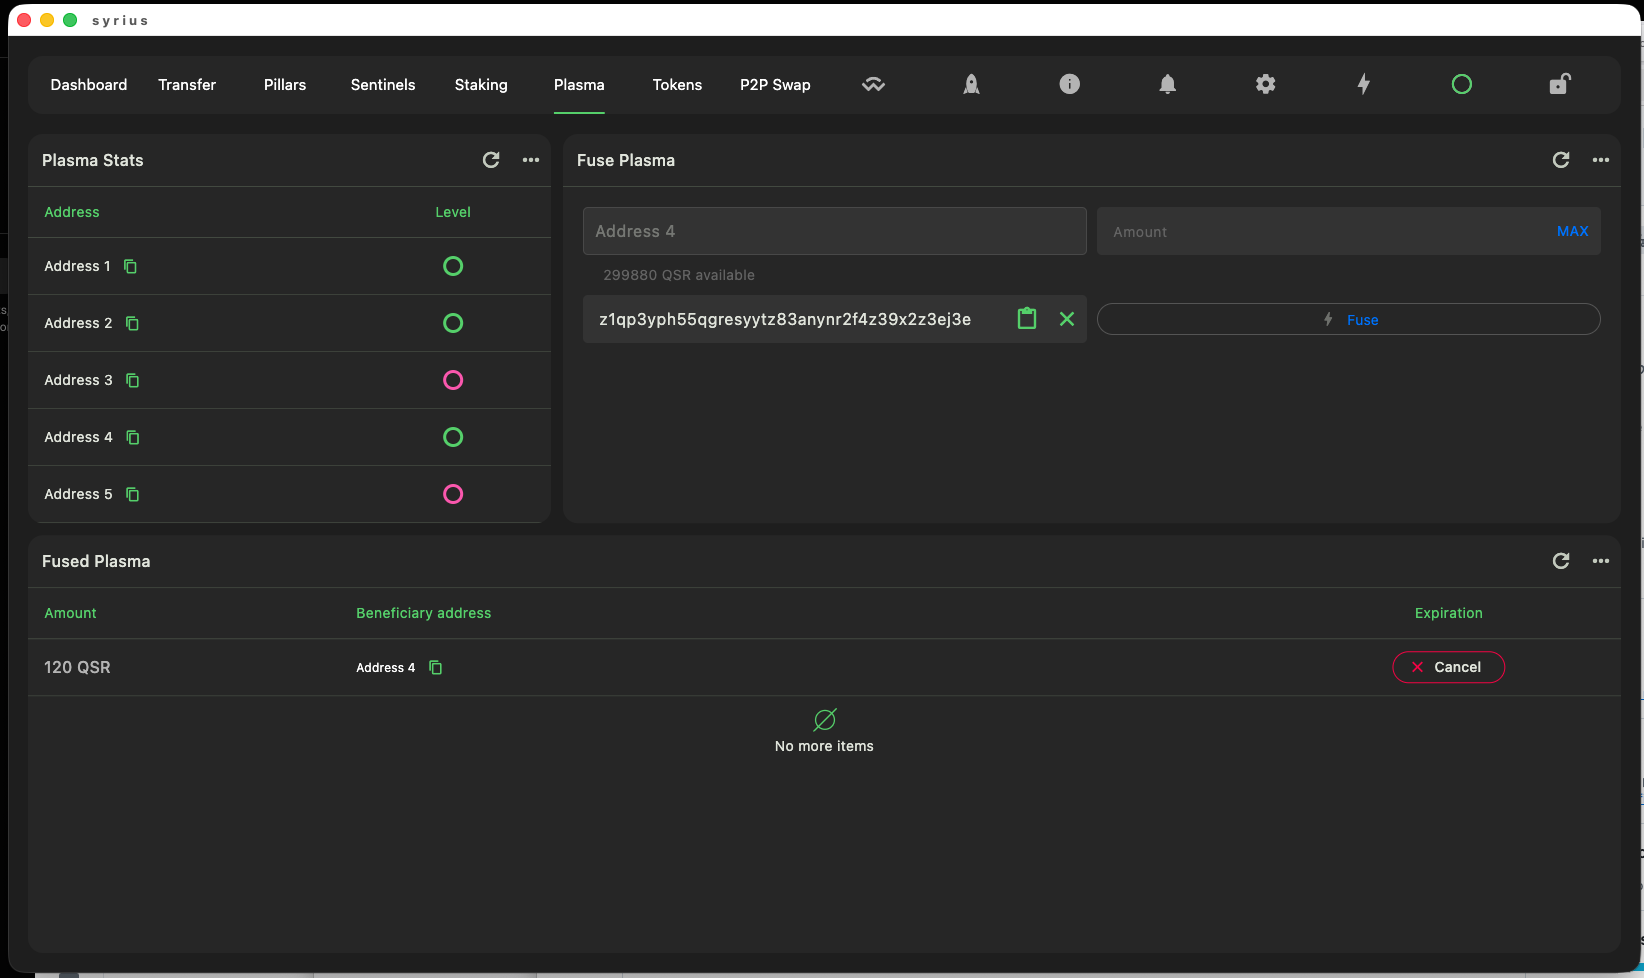Image resolution: width=1644 pixels, height=978 pixels.
Task: Click Address 2 plasma level indicator
Action: (x=453, y=323)
